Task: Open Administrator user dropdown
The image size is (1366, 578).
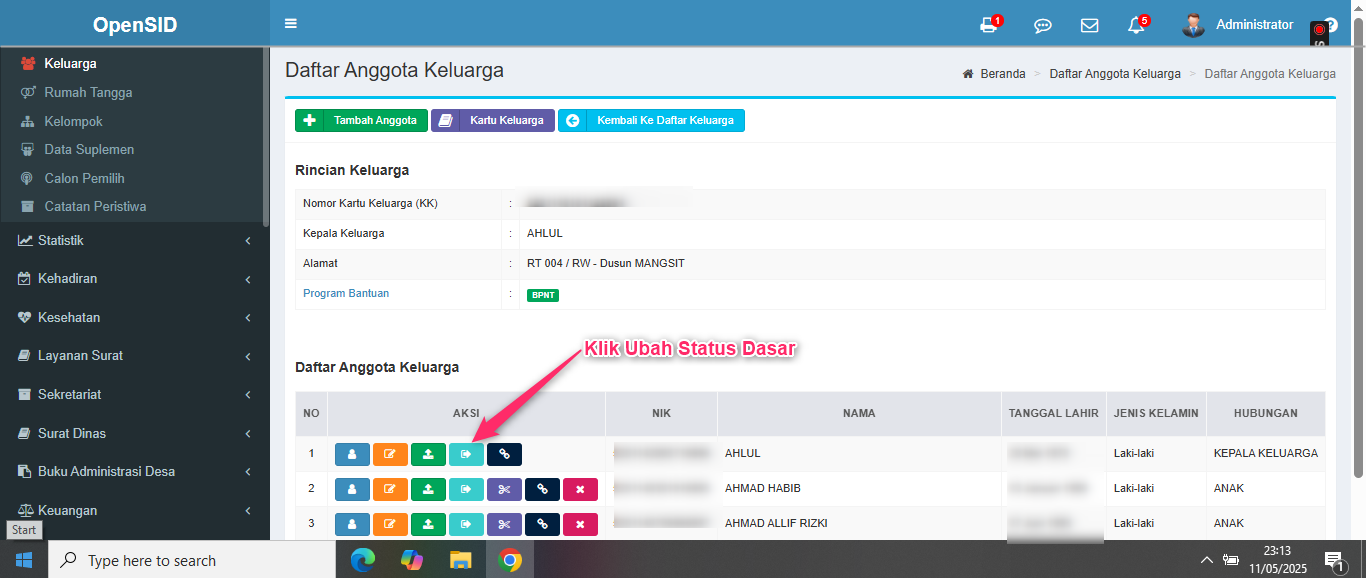Action: coord(1237,25)
